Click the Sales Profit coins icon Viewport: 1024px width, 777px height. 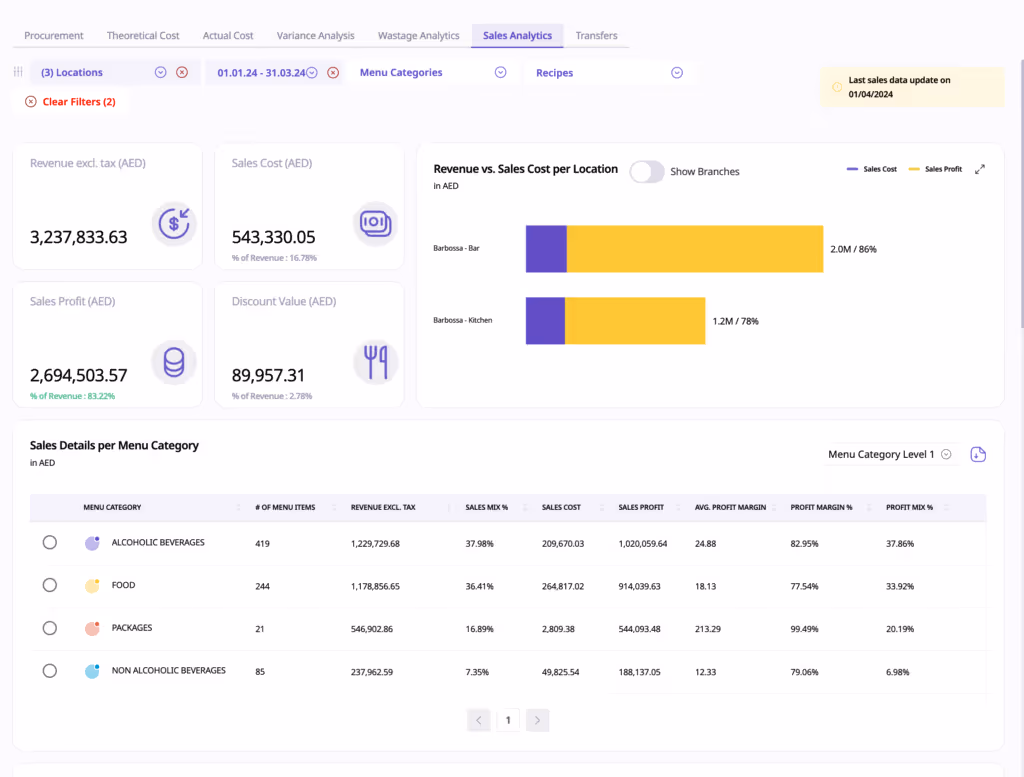[173, 362]
